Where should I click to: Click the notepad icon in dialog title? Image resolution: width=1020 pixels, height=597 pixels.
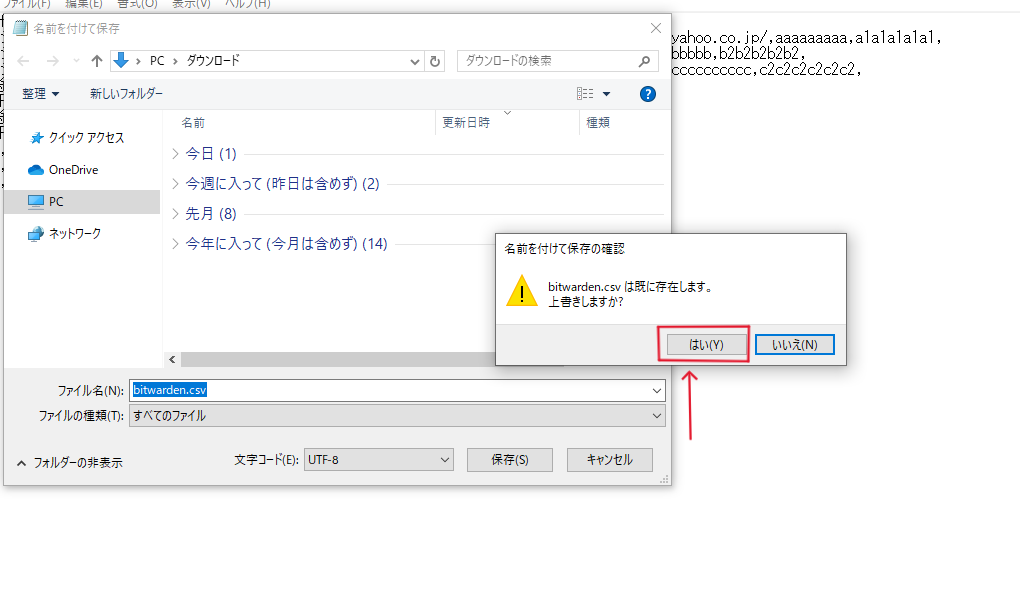click(21, 28)
